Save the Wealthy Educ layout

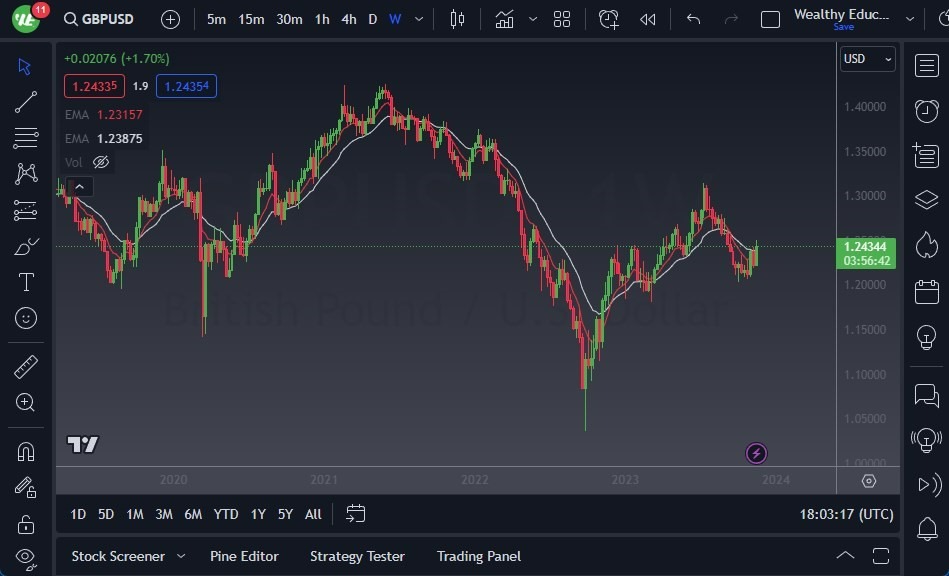point(843,27)
